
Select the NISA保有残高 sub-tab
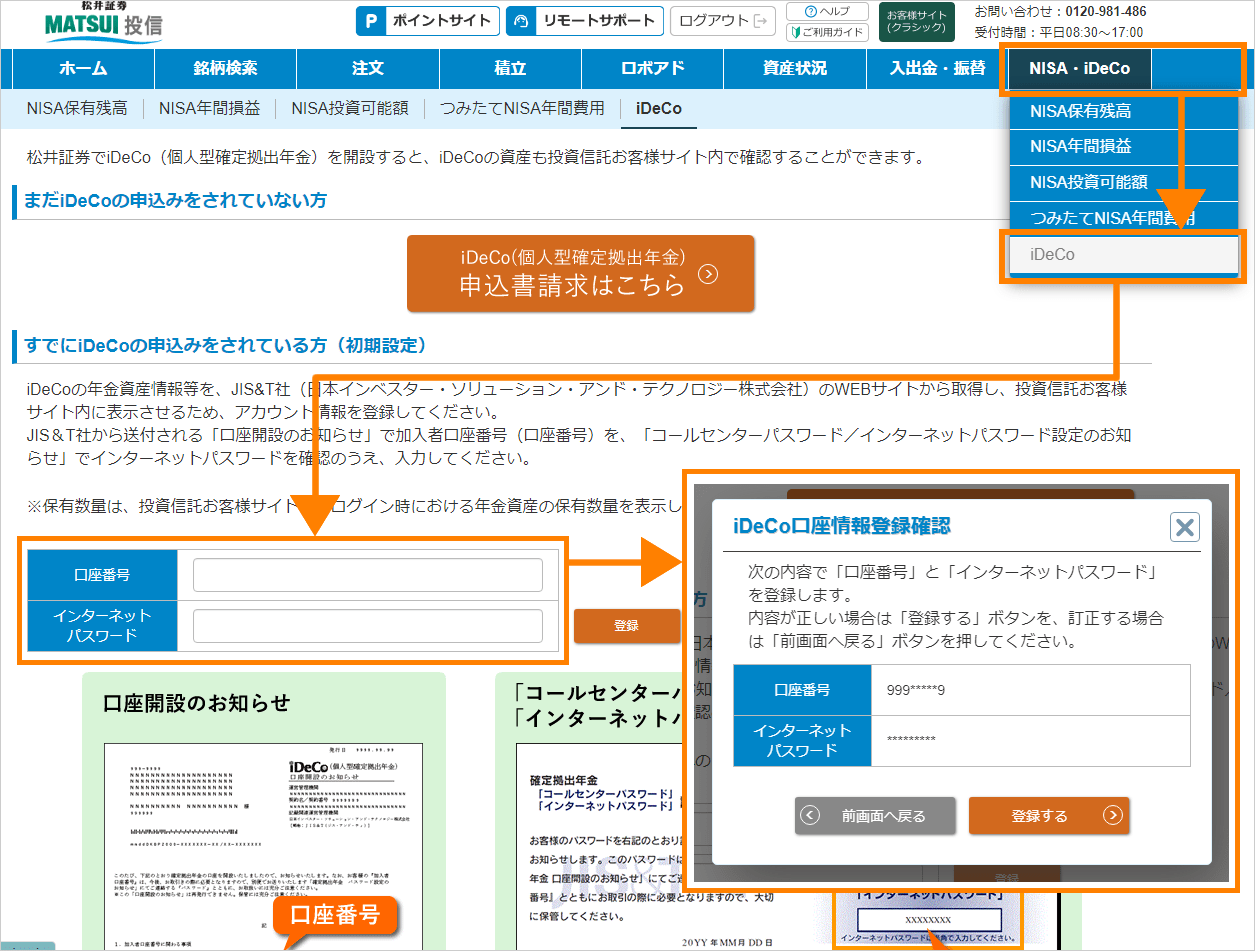tap(77, 108)
